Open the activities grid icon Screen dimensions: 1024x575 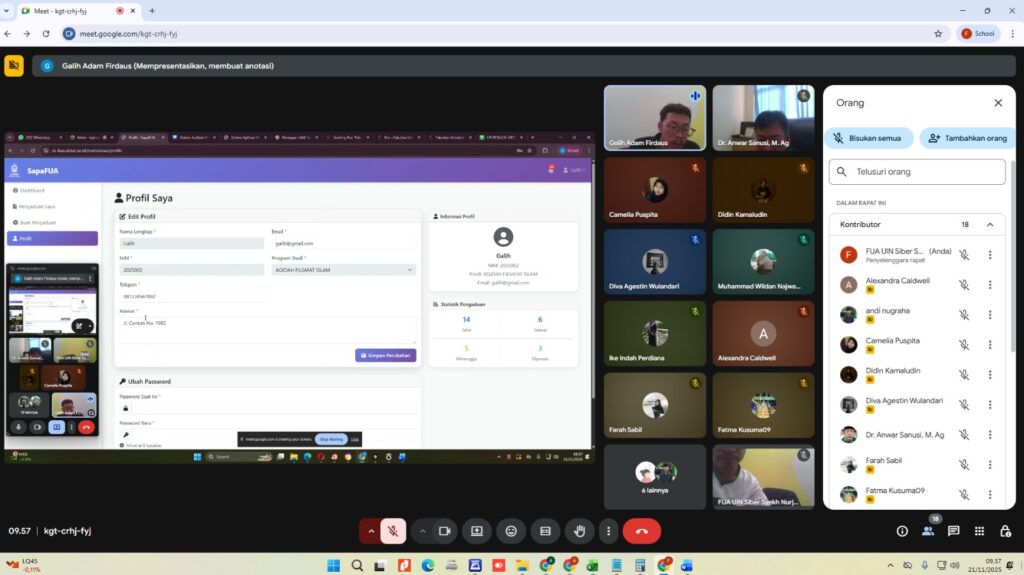(x=979, y=531)
